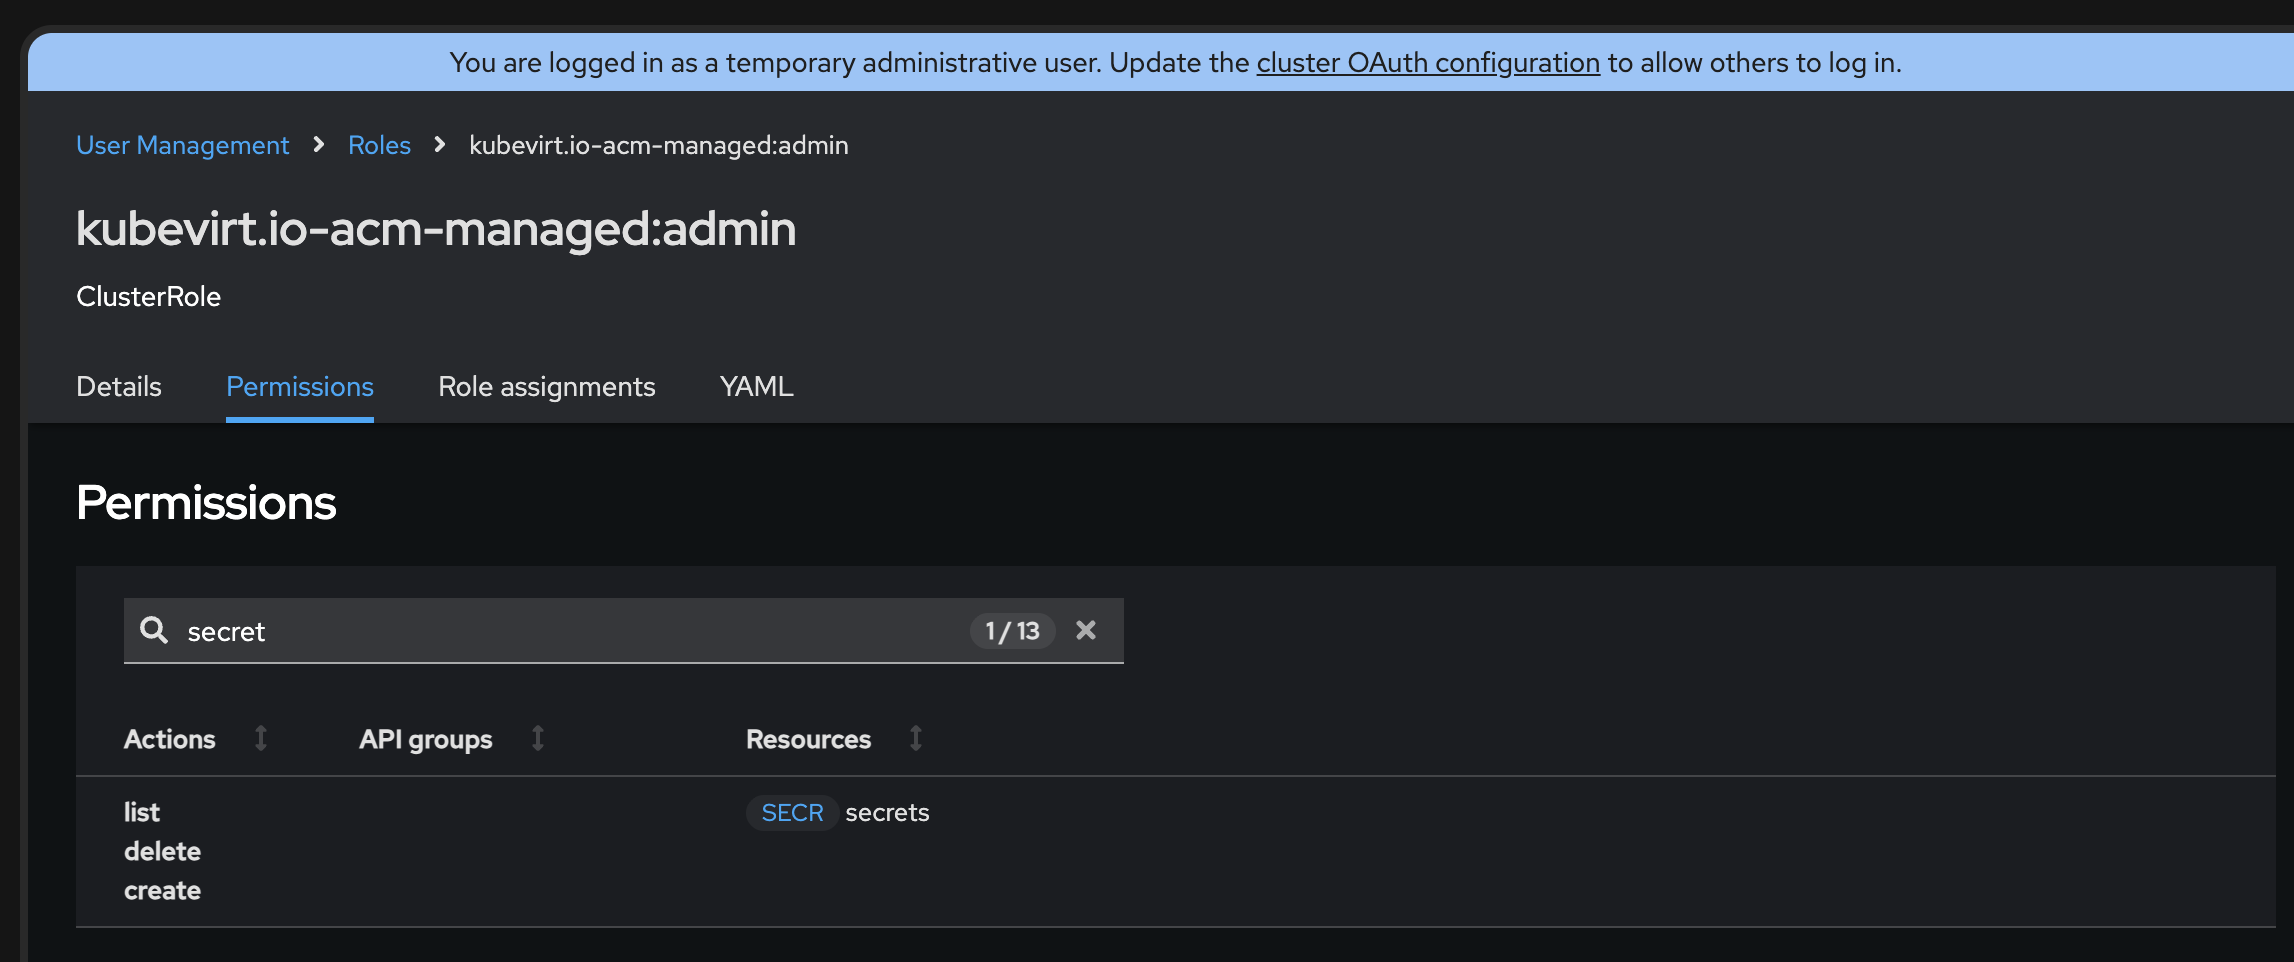The height and width of the screenshot is (962, 2294).
Task: Select the Permissions tab
Action: [x=300, y=387]
